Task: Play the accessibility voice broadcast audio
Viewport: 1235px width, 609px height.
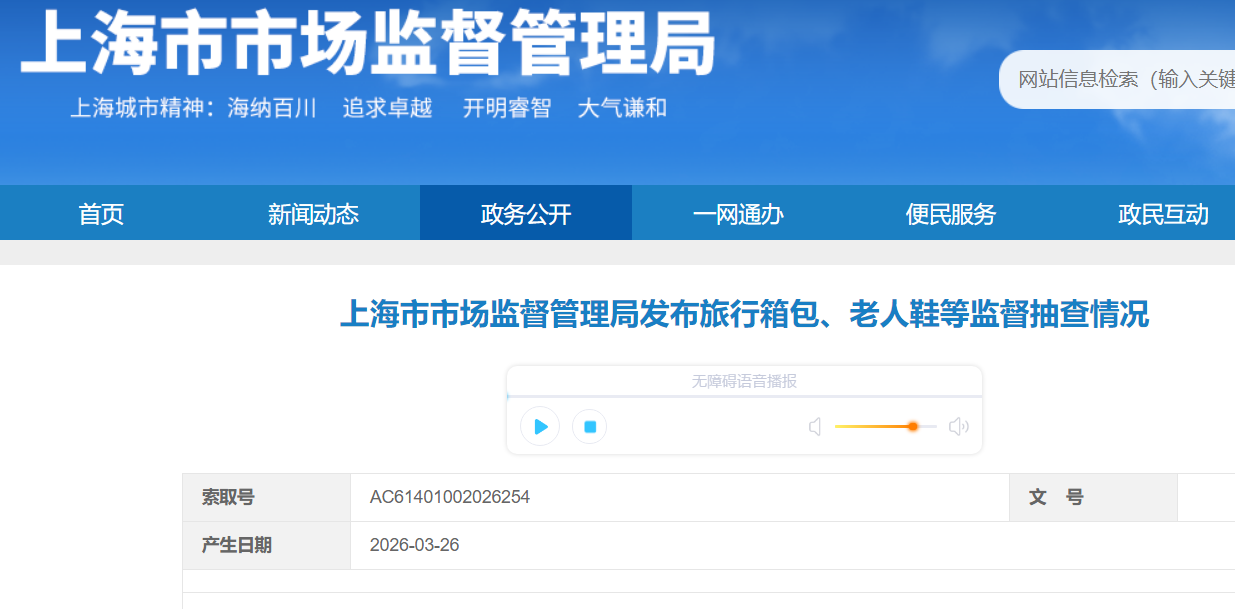Action: coord(540,427)
